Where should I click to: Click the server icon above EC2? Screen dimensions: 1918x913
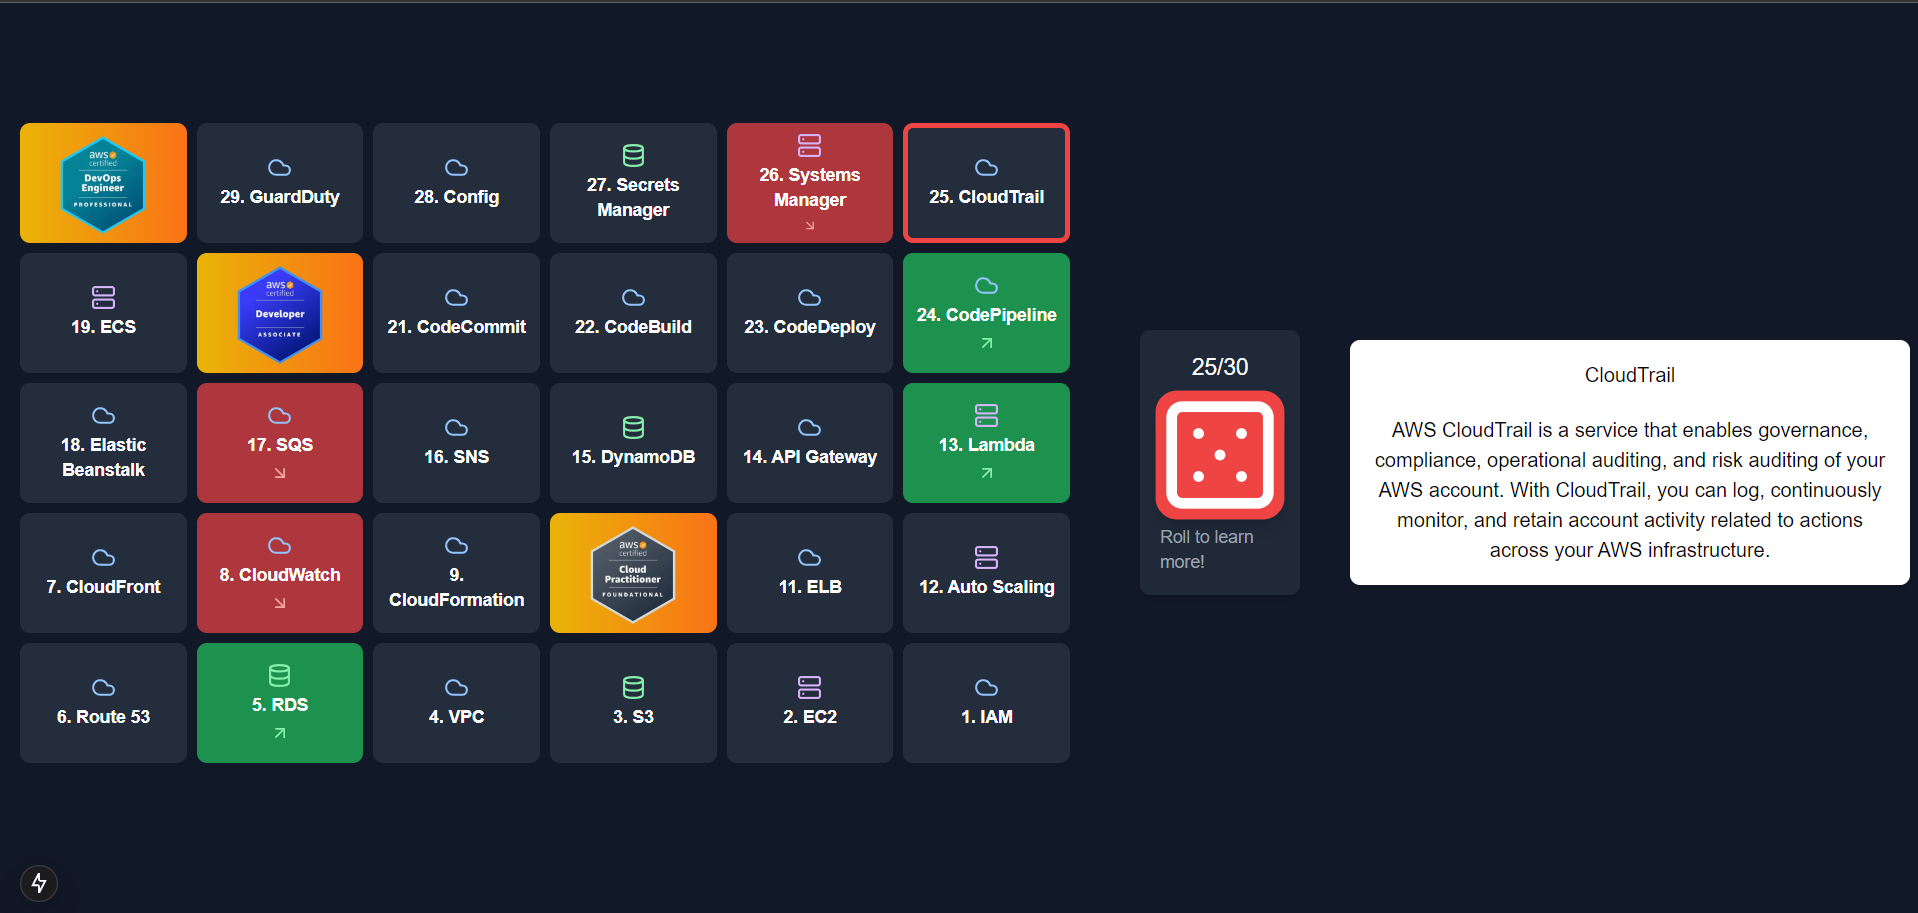pyautogui.click(x=810, y=687)
